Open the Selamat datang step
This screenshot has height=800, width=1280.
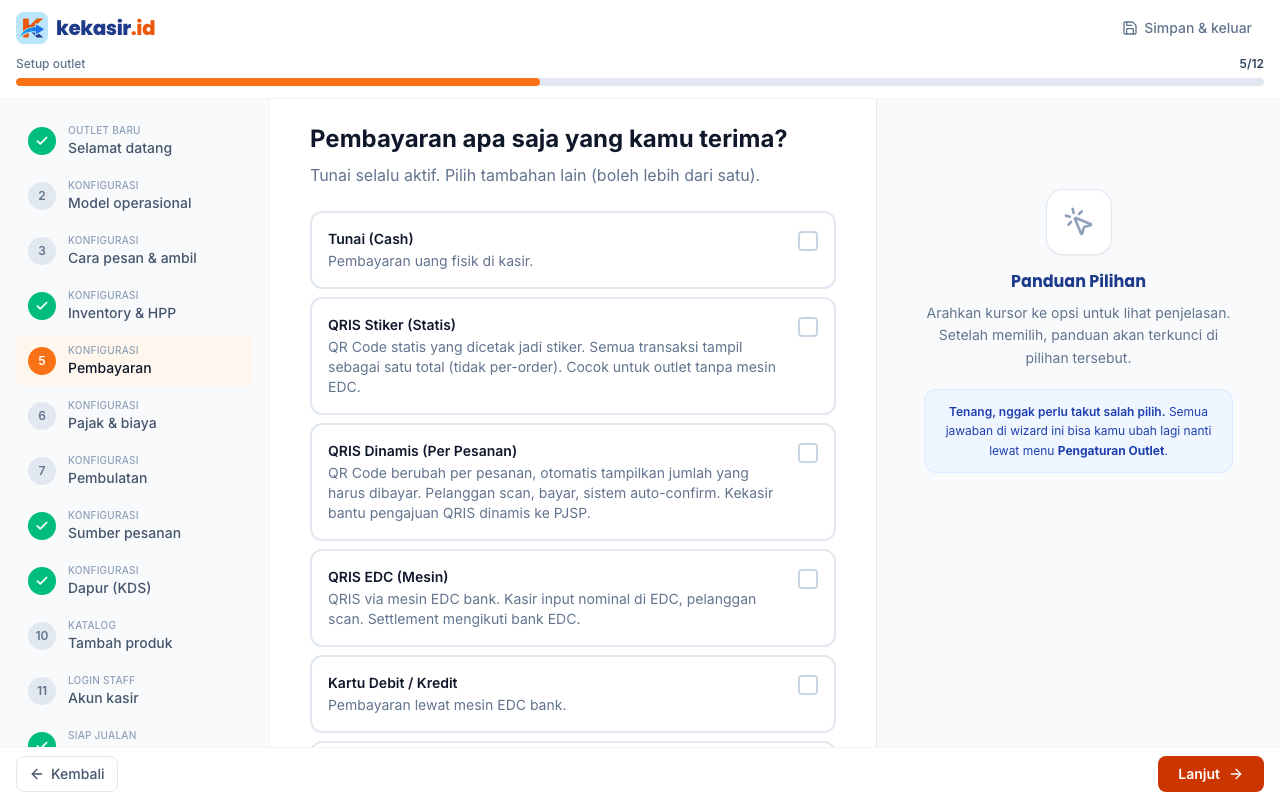click(x=134, y=141)
